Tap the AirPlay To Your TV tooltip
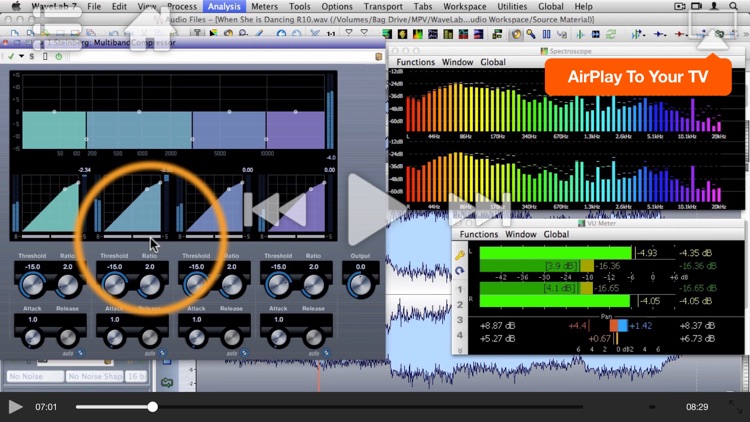 pyautogui.click(x=638, y=77)
